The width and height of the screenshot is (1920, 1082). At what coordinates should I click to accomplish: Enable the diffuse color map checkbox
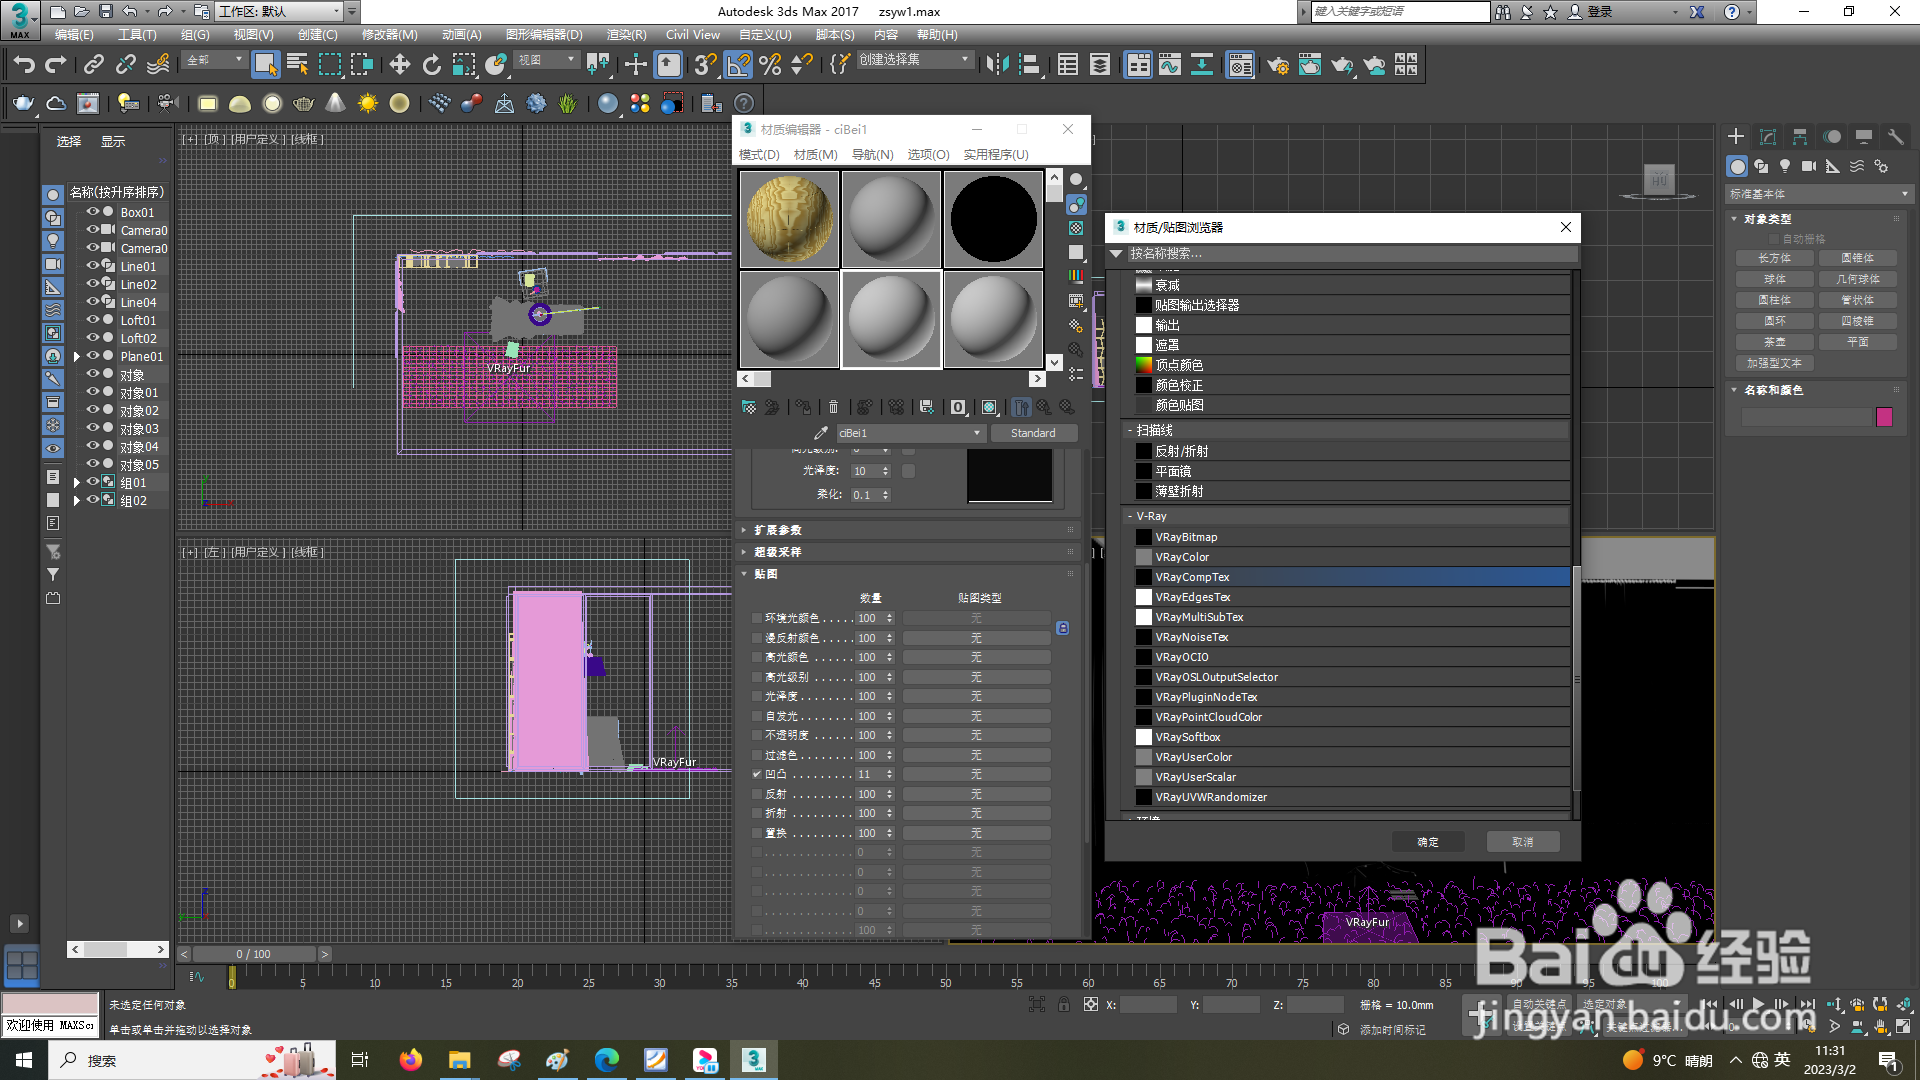click(x=757, y=638)
